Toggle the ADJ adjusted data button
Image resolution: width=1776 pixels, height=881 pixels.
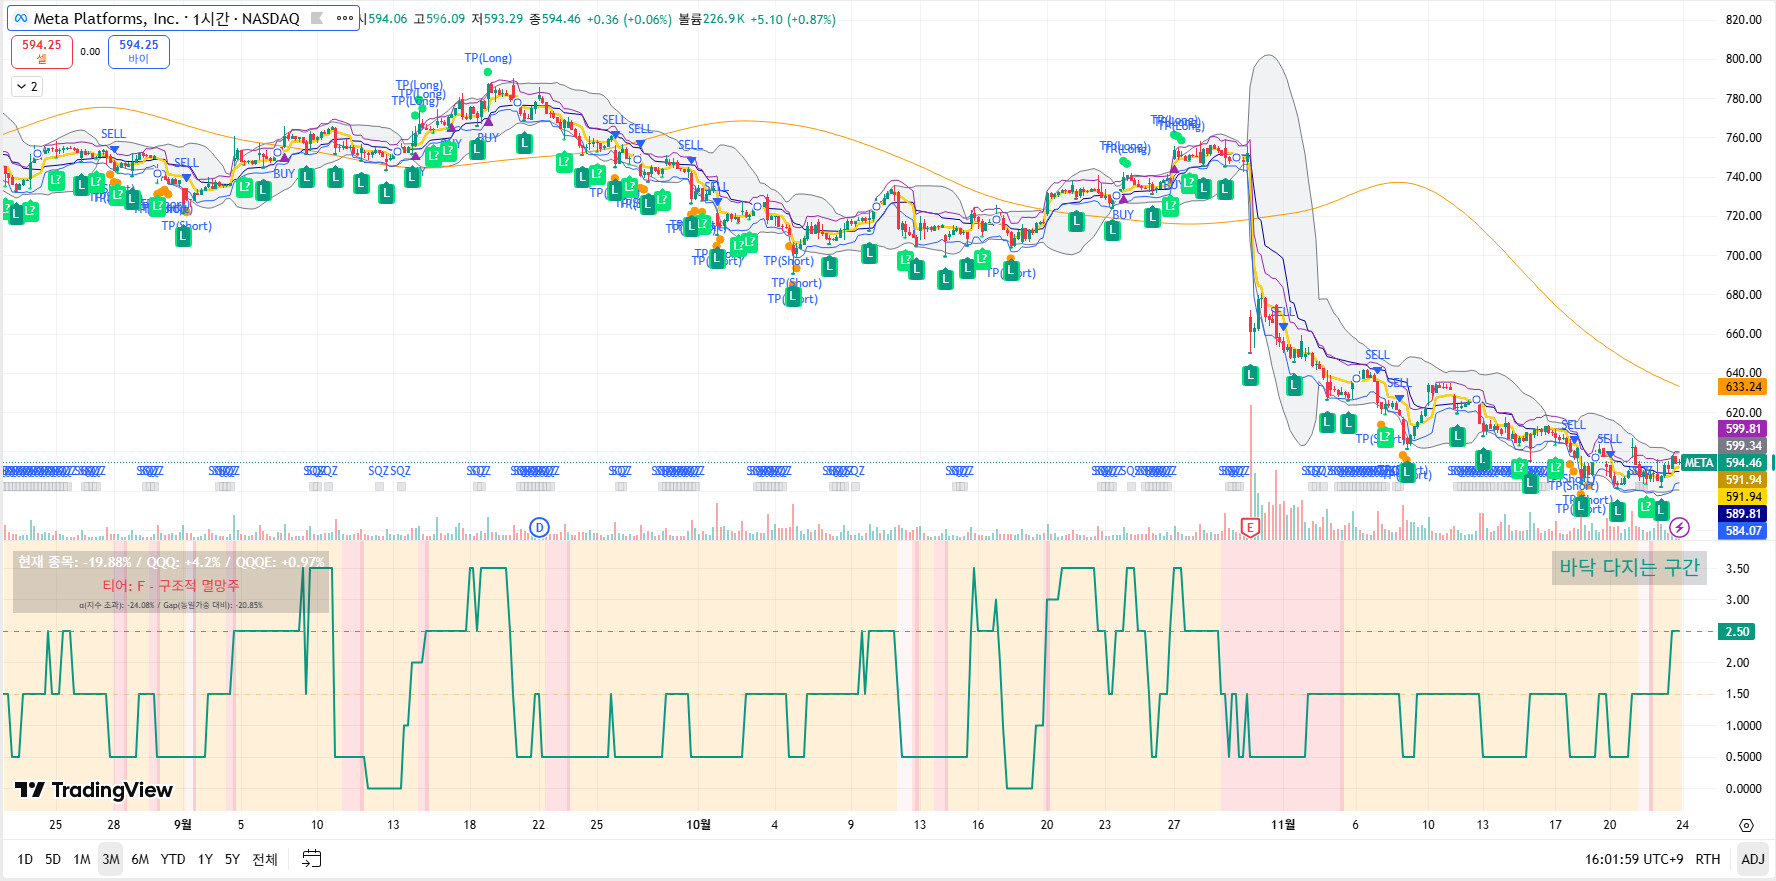(1753, 859)
